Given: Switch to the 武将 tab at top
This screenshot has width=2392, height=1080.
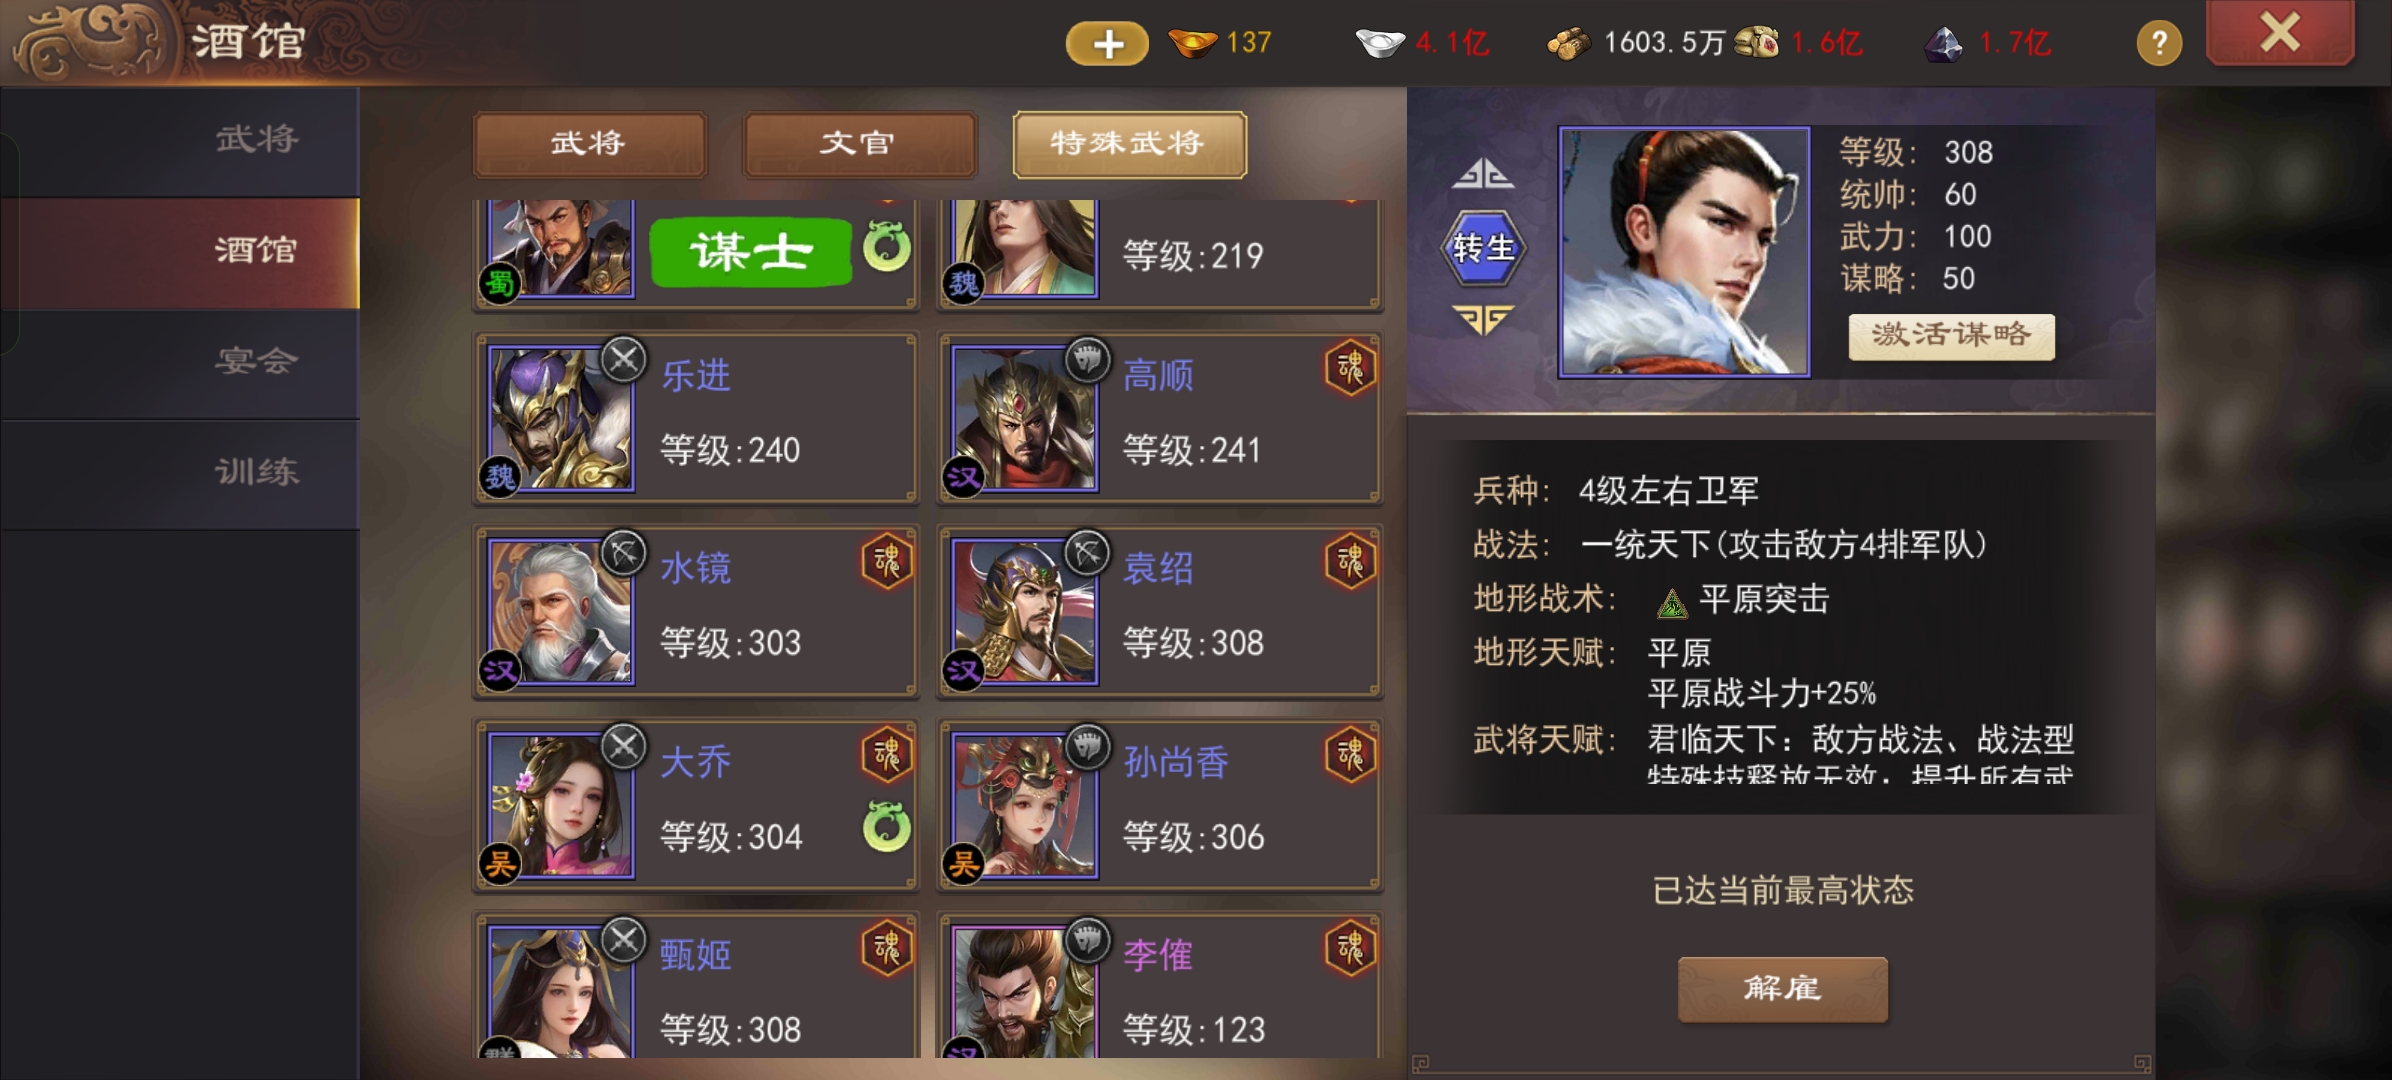Looking at the screenshot, I should 589,144.
